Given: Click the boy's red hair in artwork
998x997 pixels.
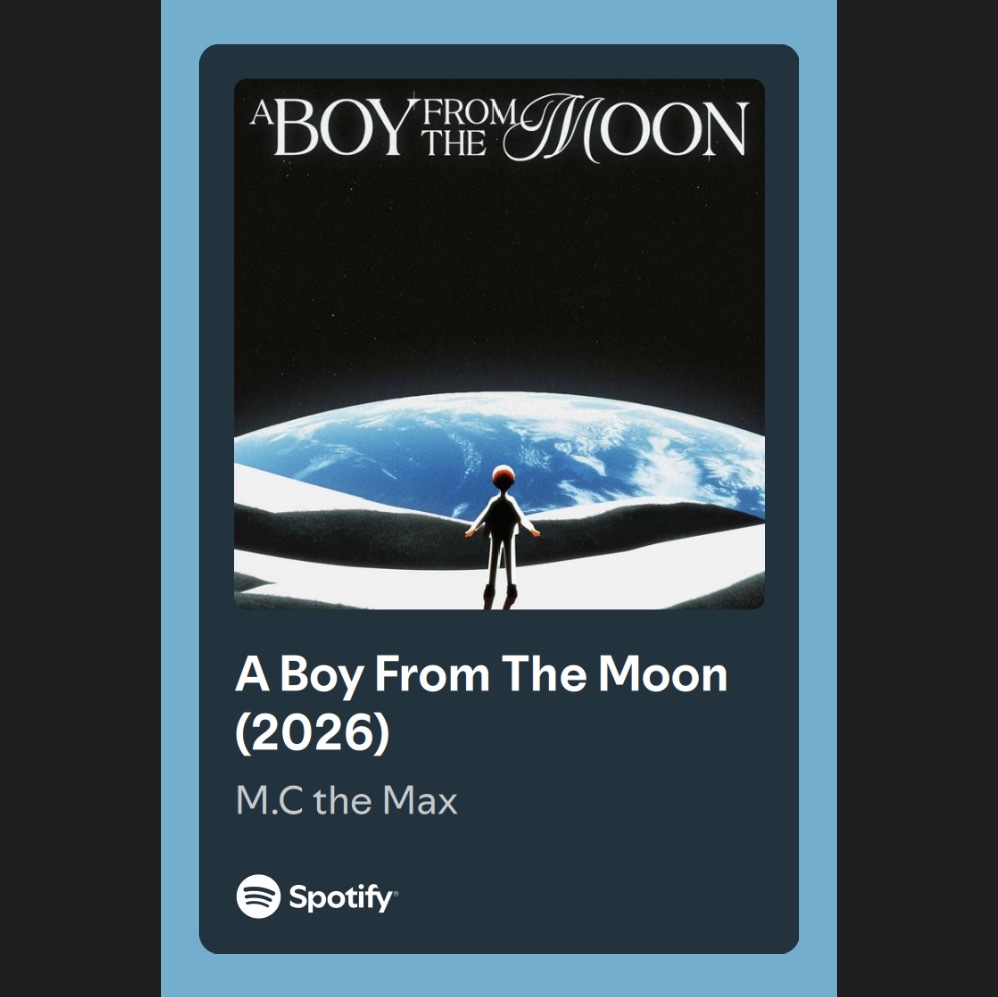Looking at the screenshot, I should point(503,474).
